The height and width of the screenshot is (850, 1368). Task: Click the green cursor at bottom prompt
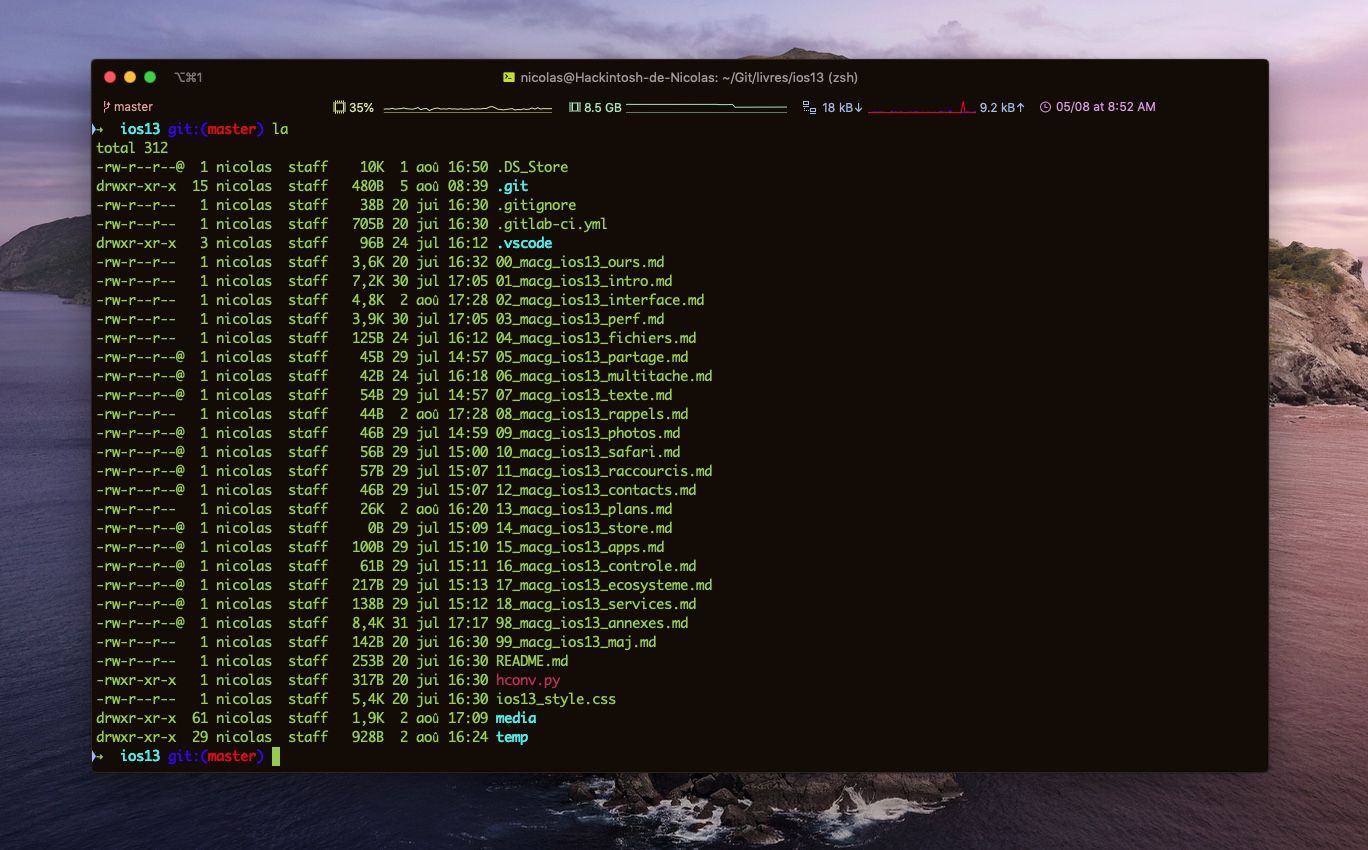tap(276, 756)
